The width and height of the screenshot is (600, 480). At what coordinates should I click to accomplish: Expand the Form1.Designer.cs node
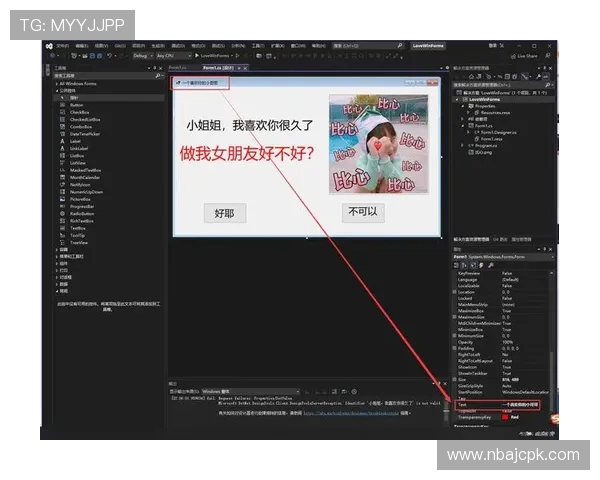click(468, 132)
